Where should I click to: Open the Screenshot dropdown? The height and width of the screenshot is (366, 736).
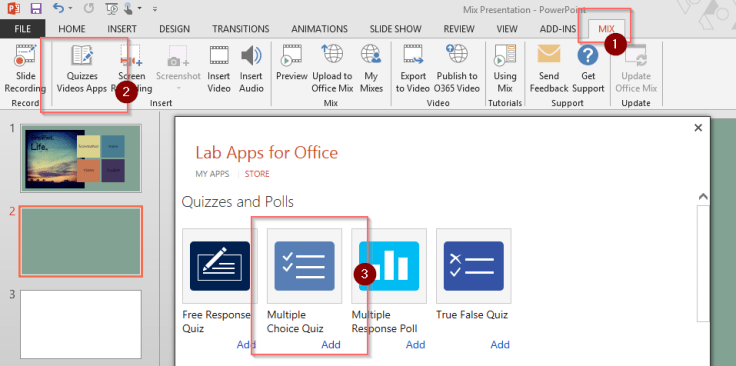[178, 69]
